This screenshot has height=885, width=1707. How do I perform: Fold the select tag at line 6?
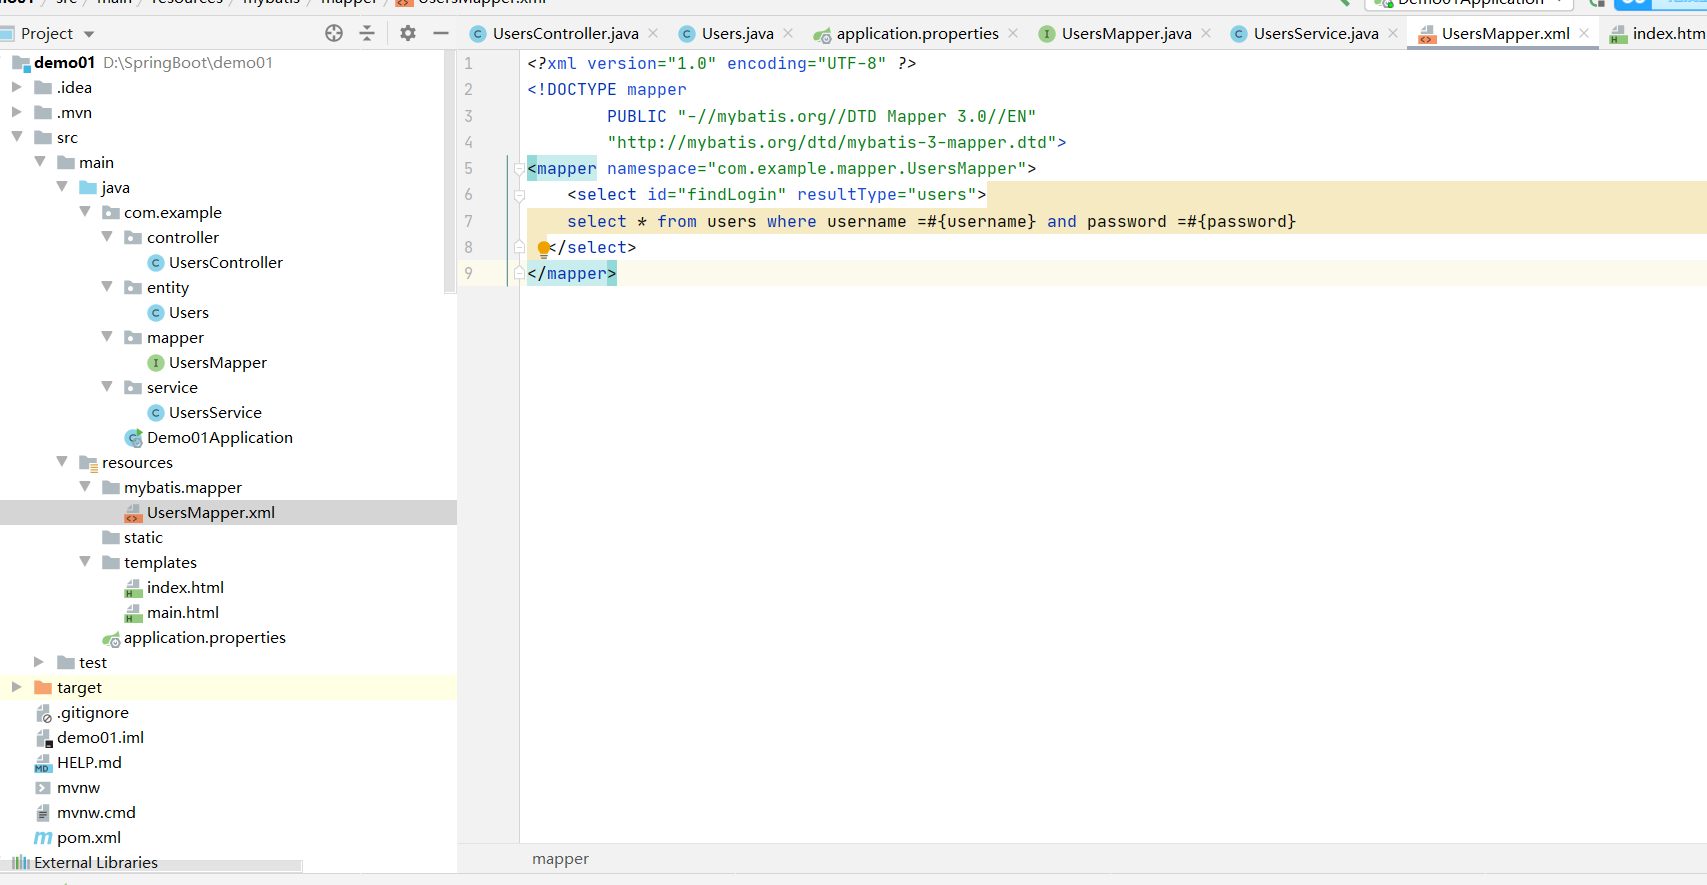tap(519, 195)
